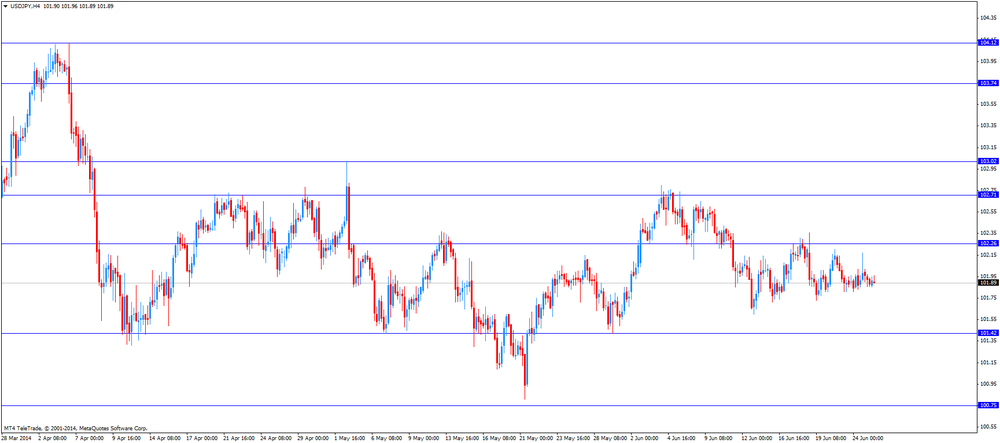1000x443 pixels.
Task: Click the 101.55 price scale value
Action: click(988, 319)
